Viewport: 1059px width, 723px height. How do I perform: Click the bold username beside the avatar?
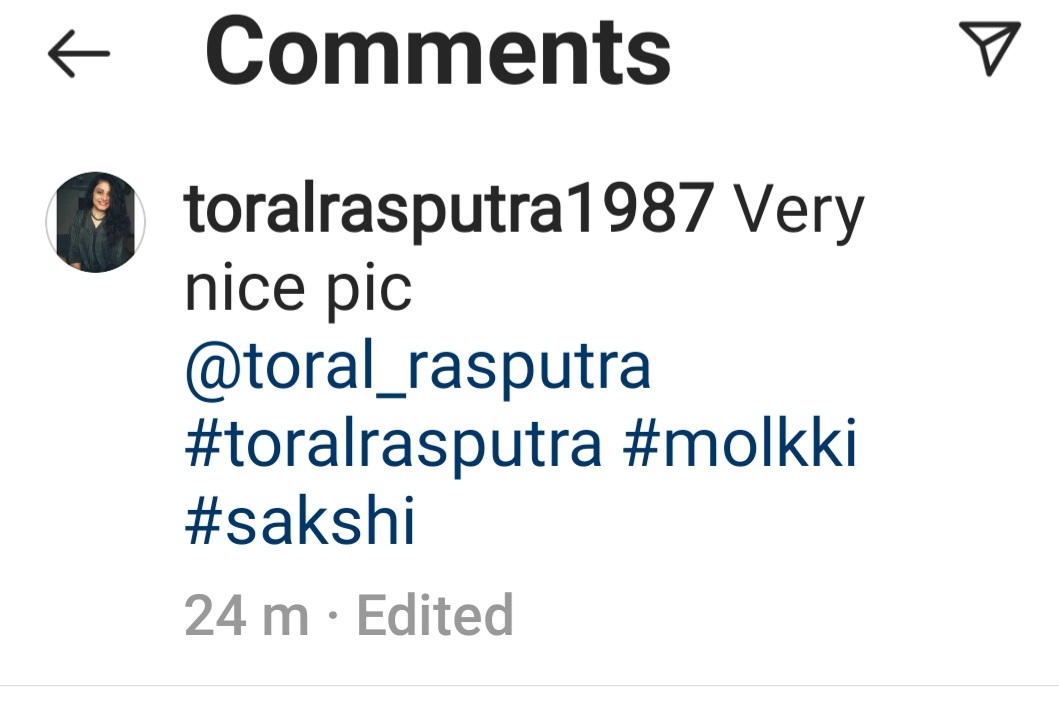tap(449, 209)
